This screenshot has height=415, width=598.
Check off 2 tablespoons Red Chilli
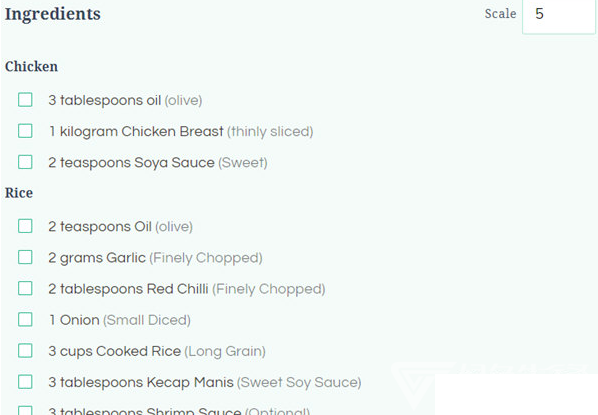click(x=25, y=288)
